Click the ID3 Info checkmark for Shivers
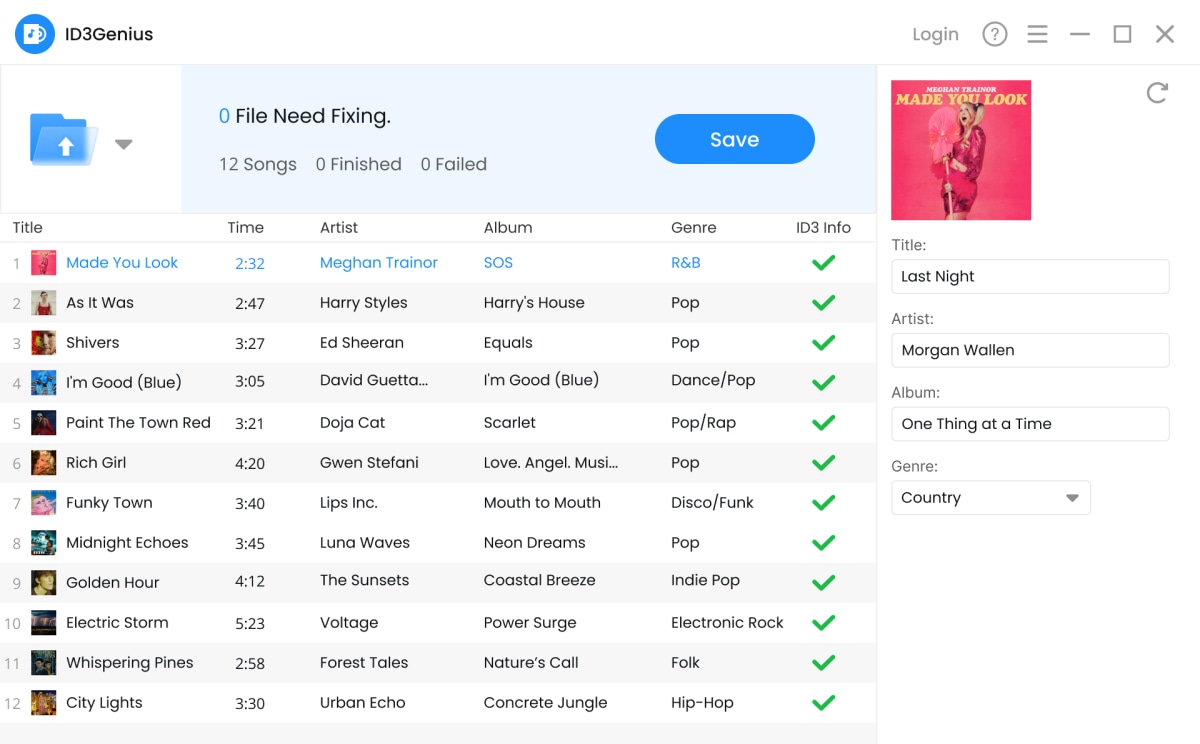Image resolution: width=1200 pixels, height=744 pixels. point(823,343)
